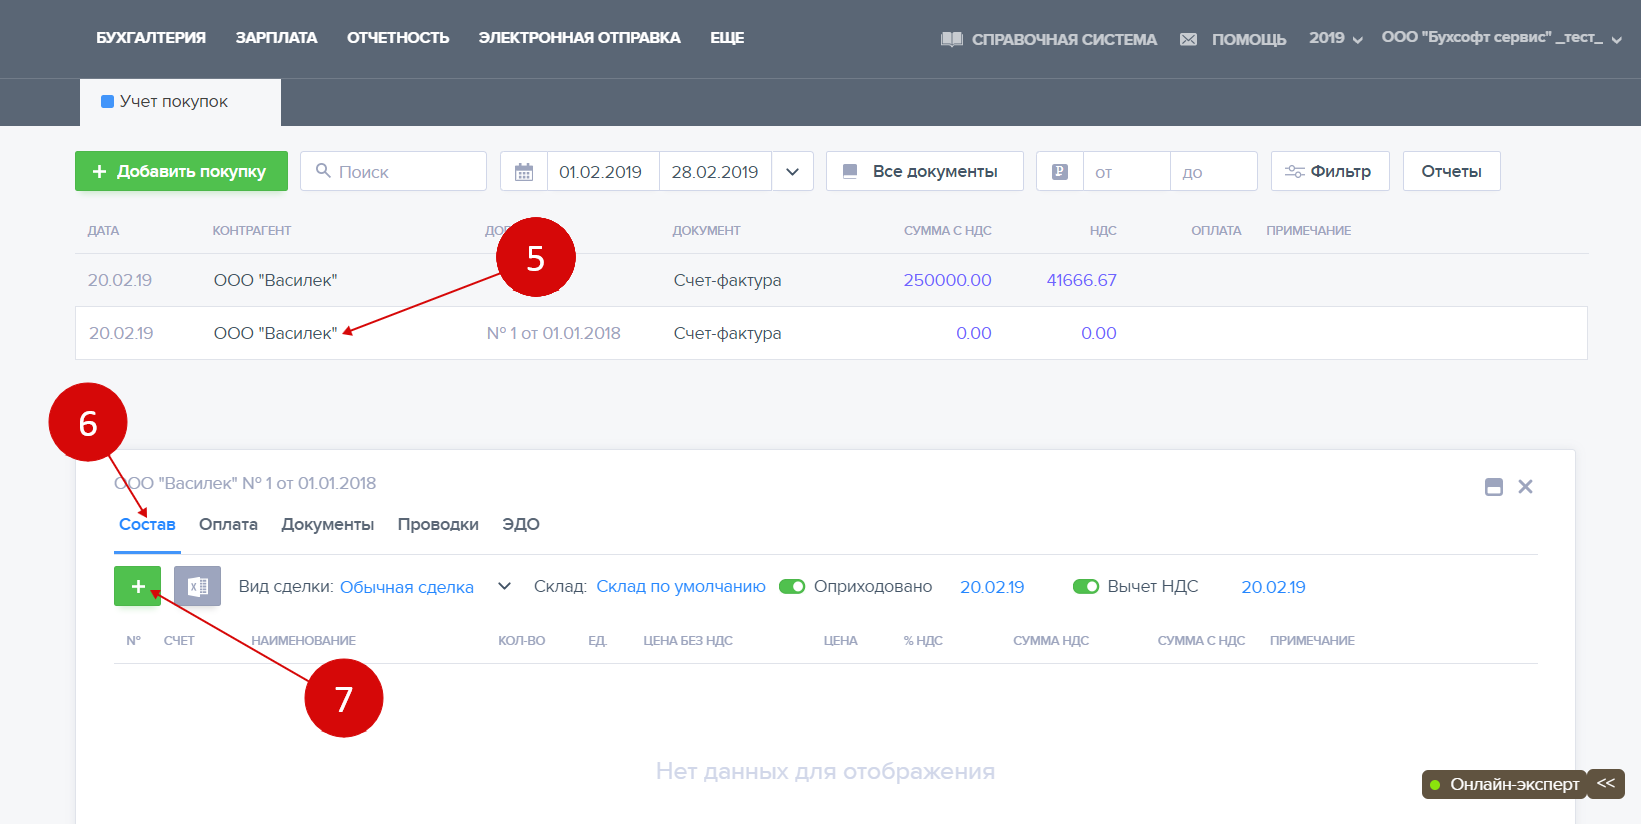Click the Склад по умолчанию link
Viewport: 1641px width, 824px height.
tap(681, 586)
